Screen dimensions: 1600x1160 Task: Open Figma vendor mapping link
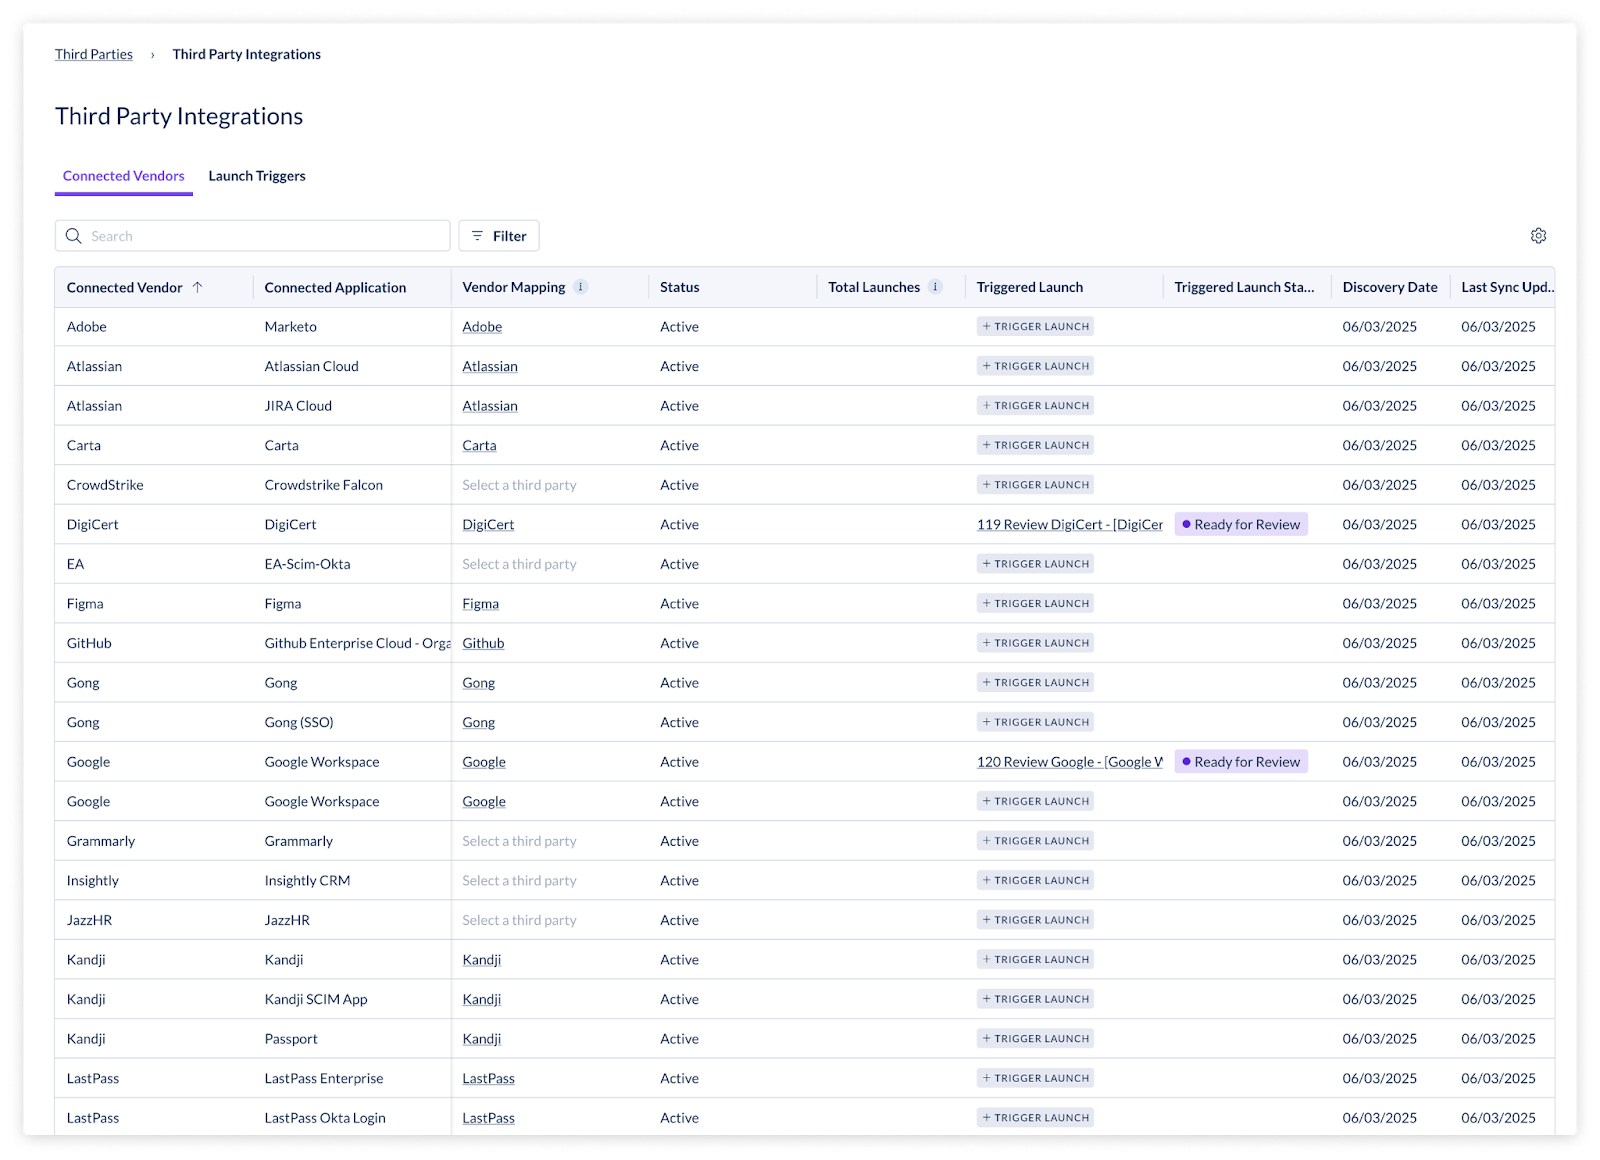coord(480,604)
